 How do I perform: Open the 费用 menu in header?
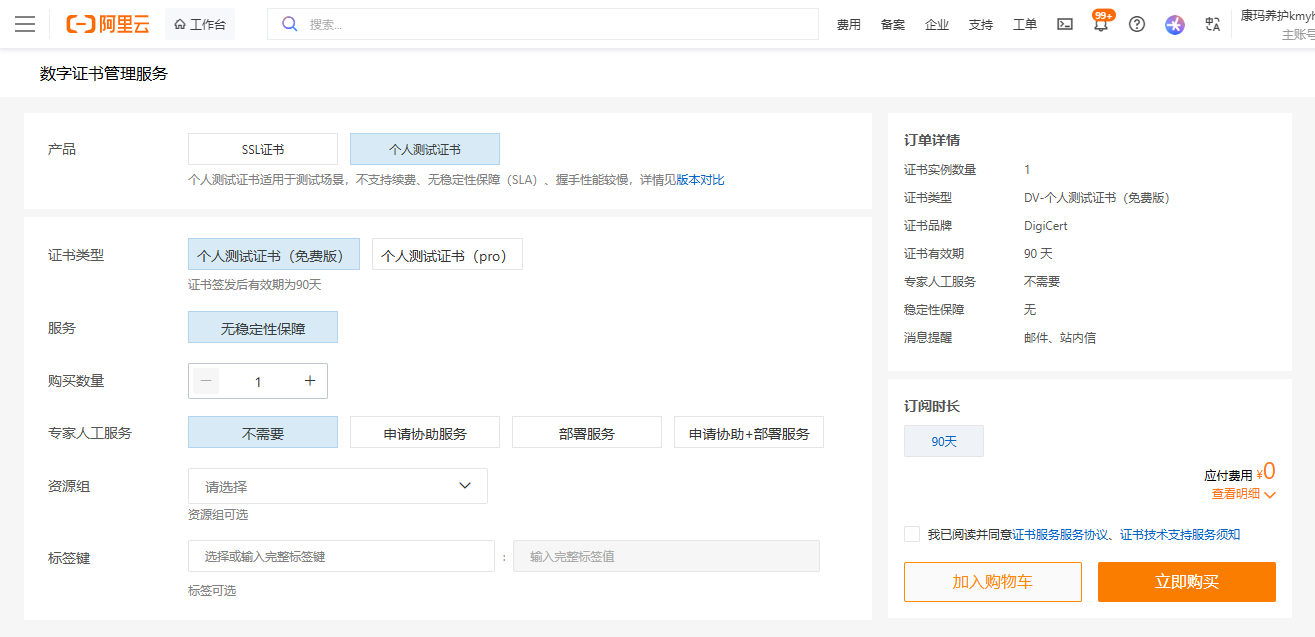(848, 25)
